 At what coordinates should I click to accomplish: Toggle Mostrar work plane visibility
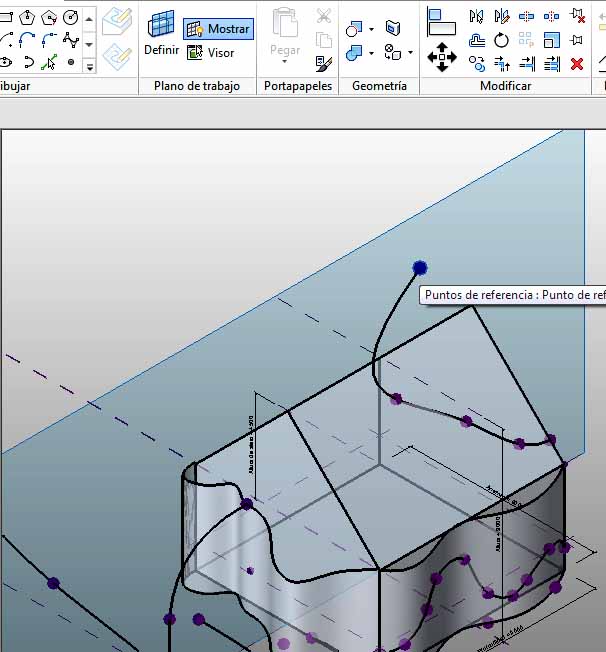pyautogui.click(x=218, y=29)
